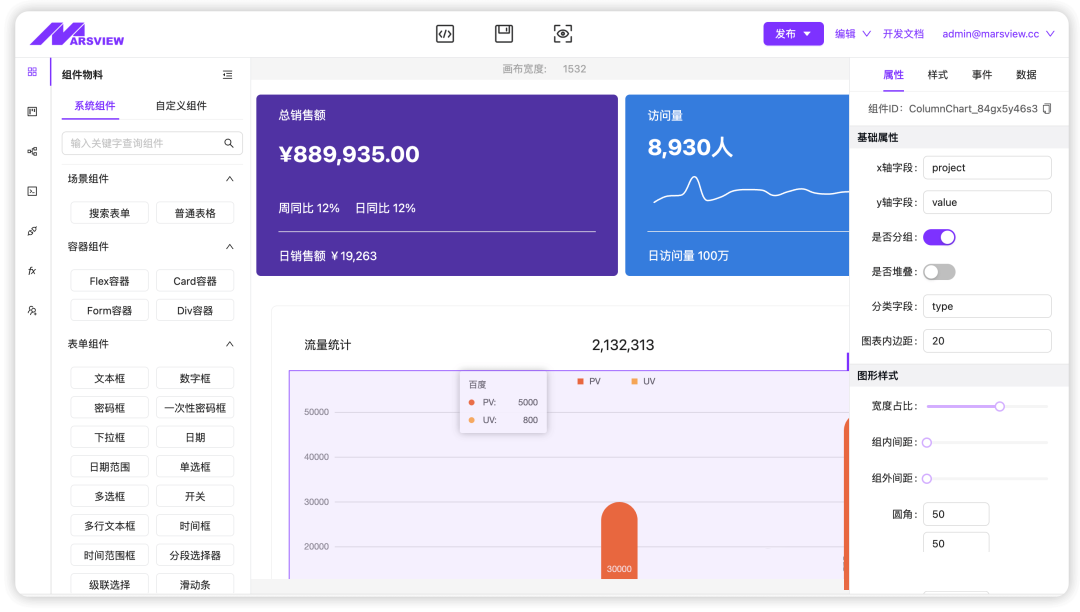The width and height of the screenshot is (1080, 612).
Task: Collapse the 表单组件 section
Action: (x=229, y=344)
